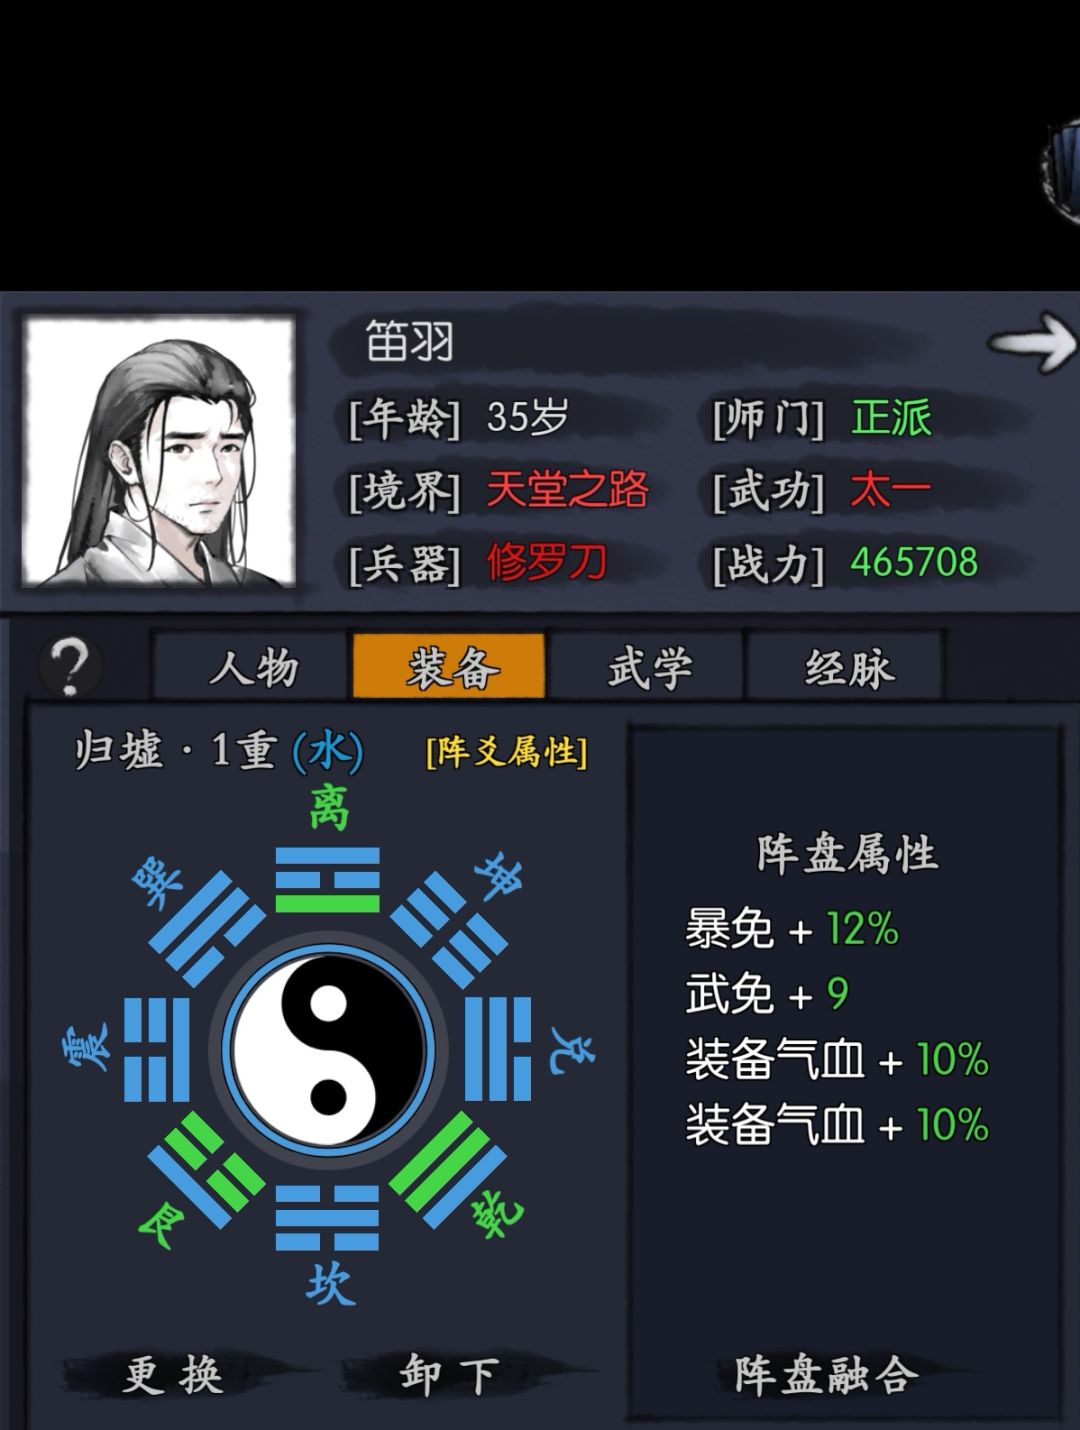Click the question mark help icon
The height and width of the screenshot is (1430, 1080).
tap(70, 666)
